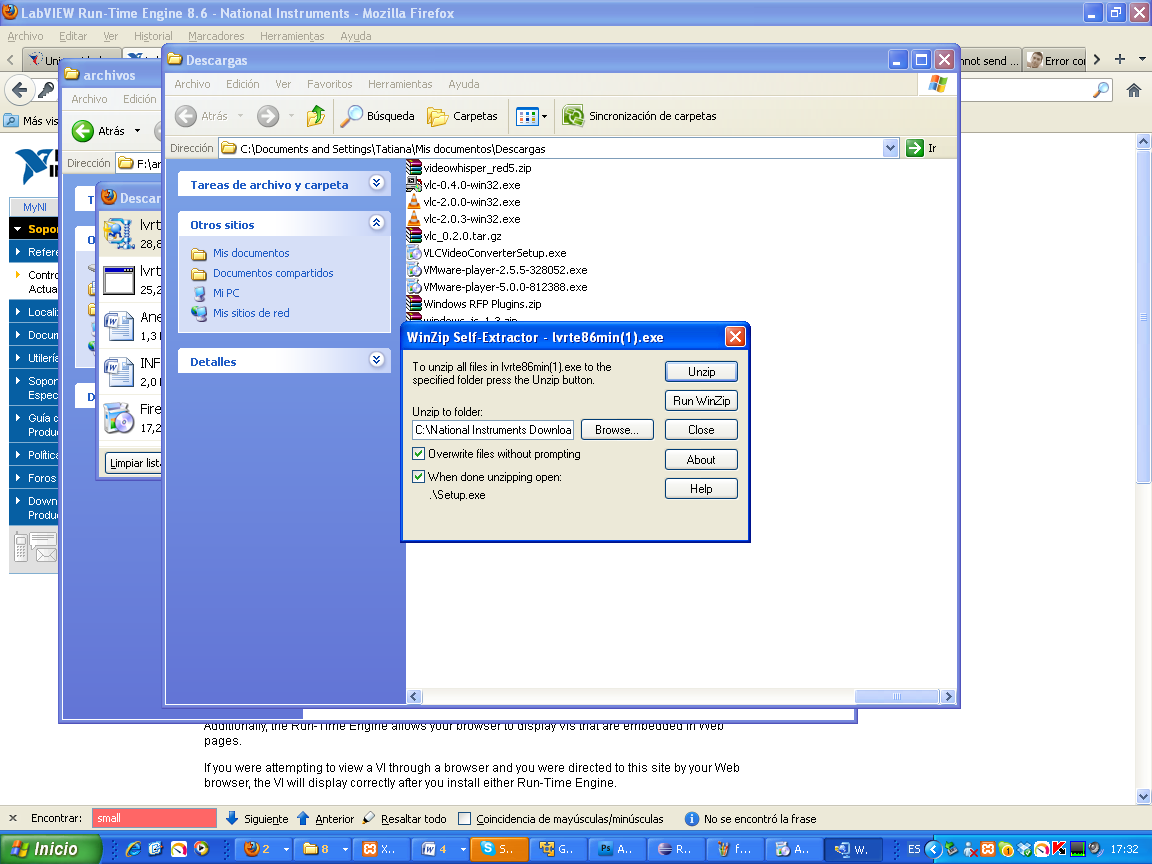Open Atrás history dropdown in archivos window
The width and height of the screenshot is (1152, 864).
pyautogui.click(x=137, y=131)
